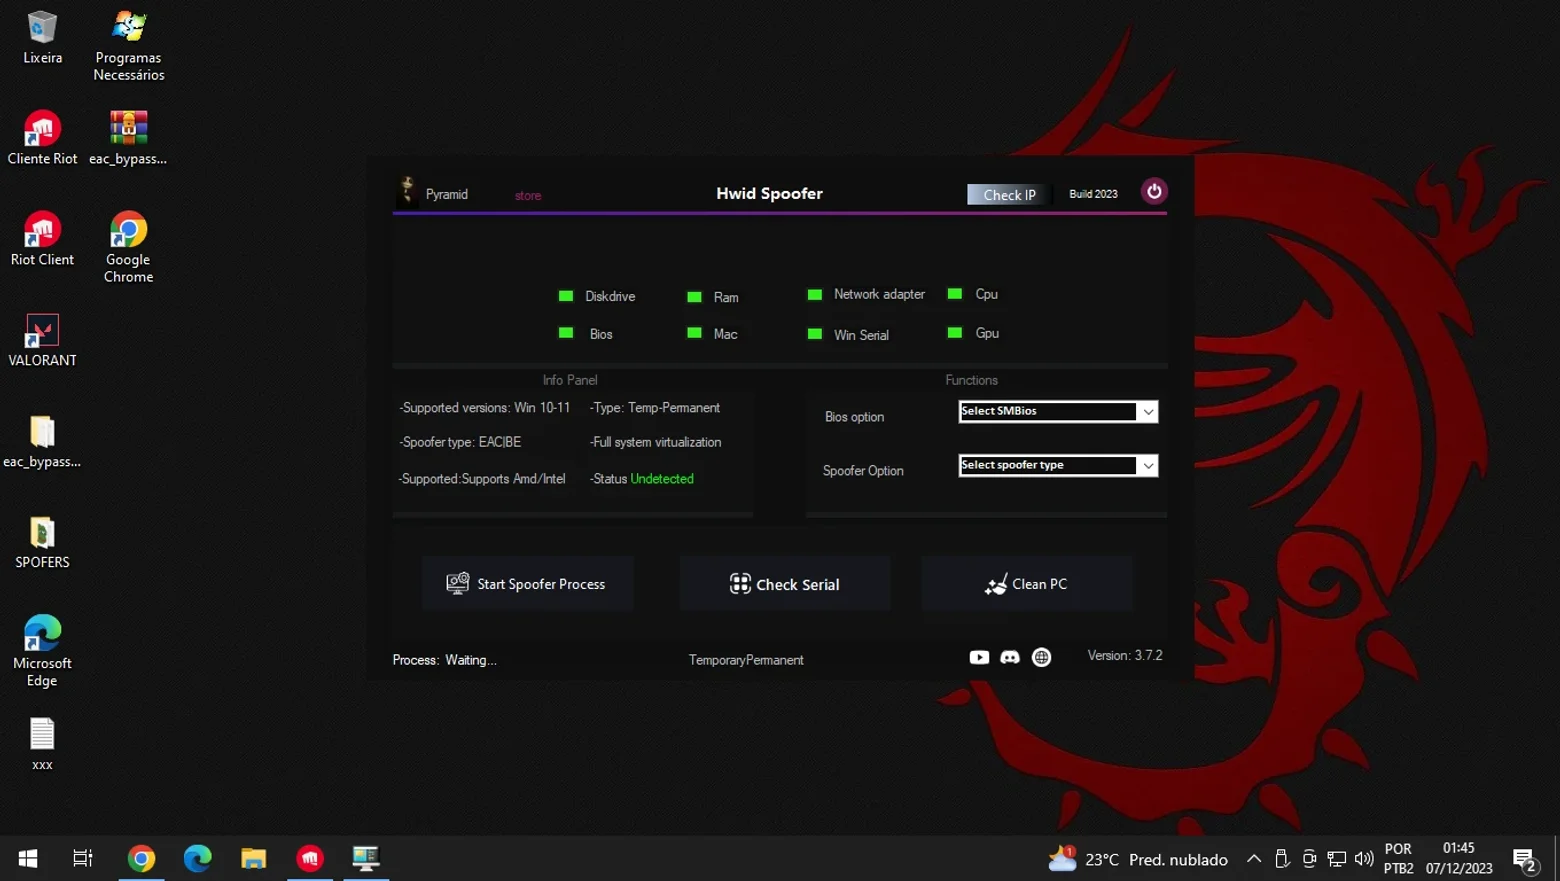Open File Explorer from the taskbar

click(253, 858)
